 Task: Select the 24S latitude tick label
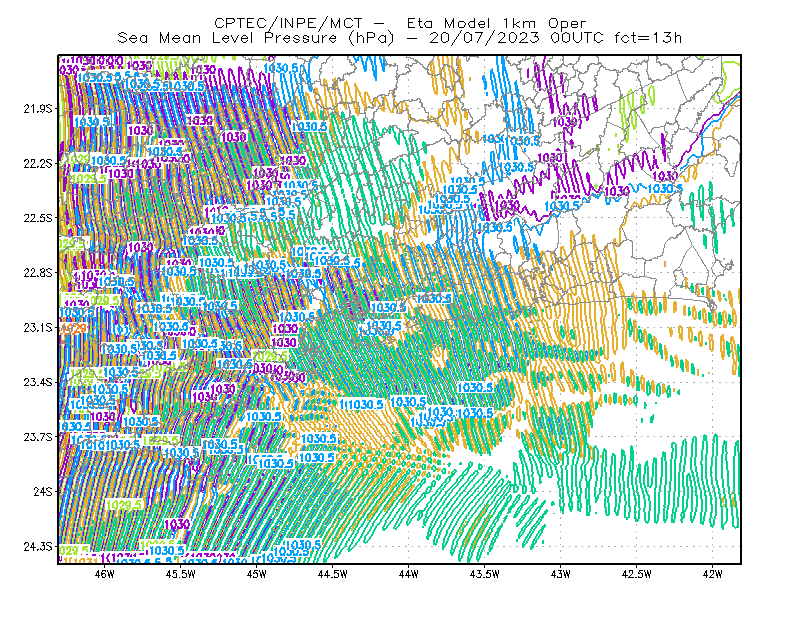tap(43, 491)
